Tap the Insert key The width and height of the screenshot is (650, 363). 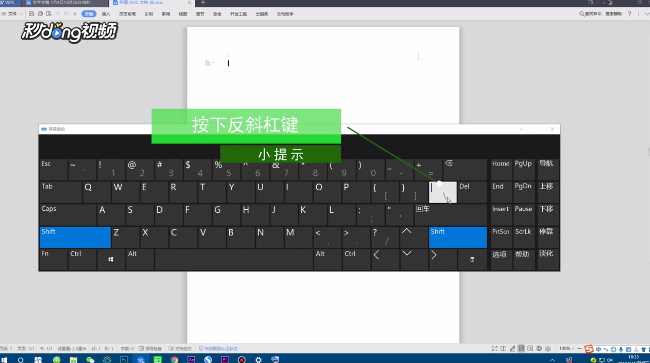(x=501, y=215)
